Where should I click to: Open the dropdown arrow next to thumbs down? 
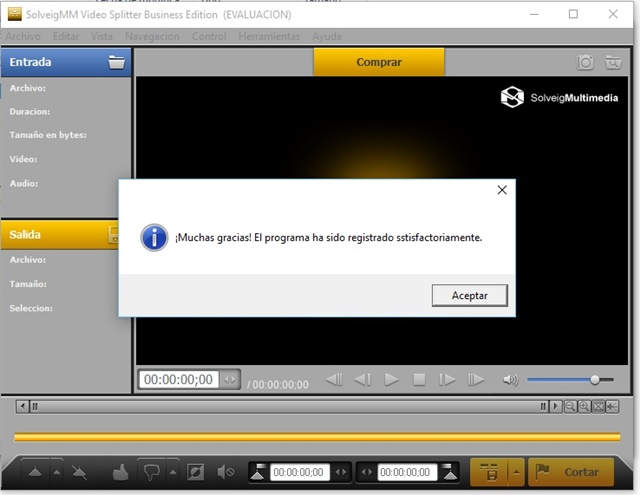pyautogui.click(x=173, y=473)
